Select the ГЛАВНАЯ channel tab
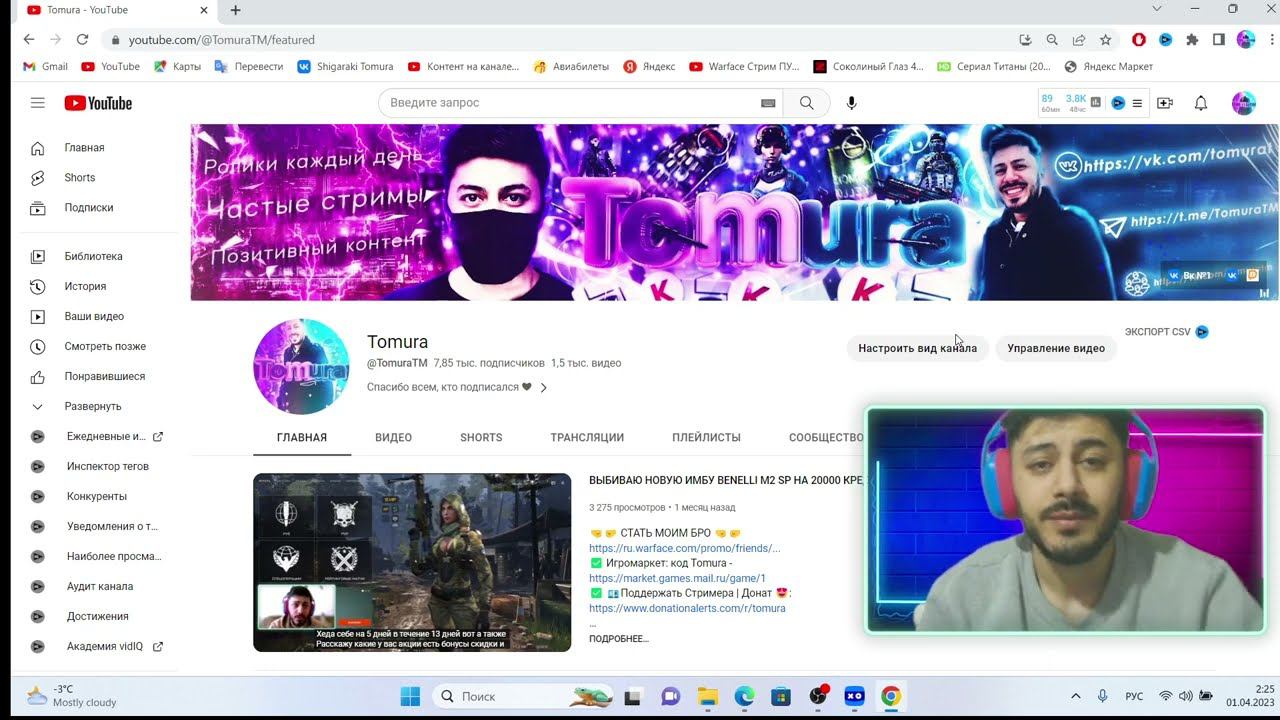This screenshot has width=1280, height=720. [302, 437]
